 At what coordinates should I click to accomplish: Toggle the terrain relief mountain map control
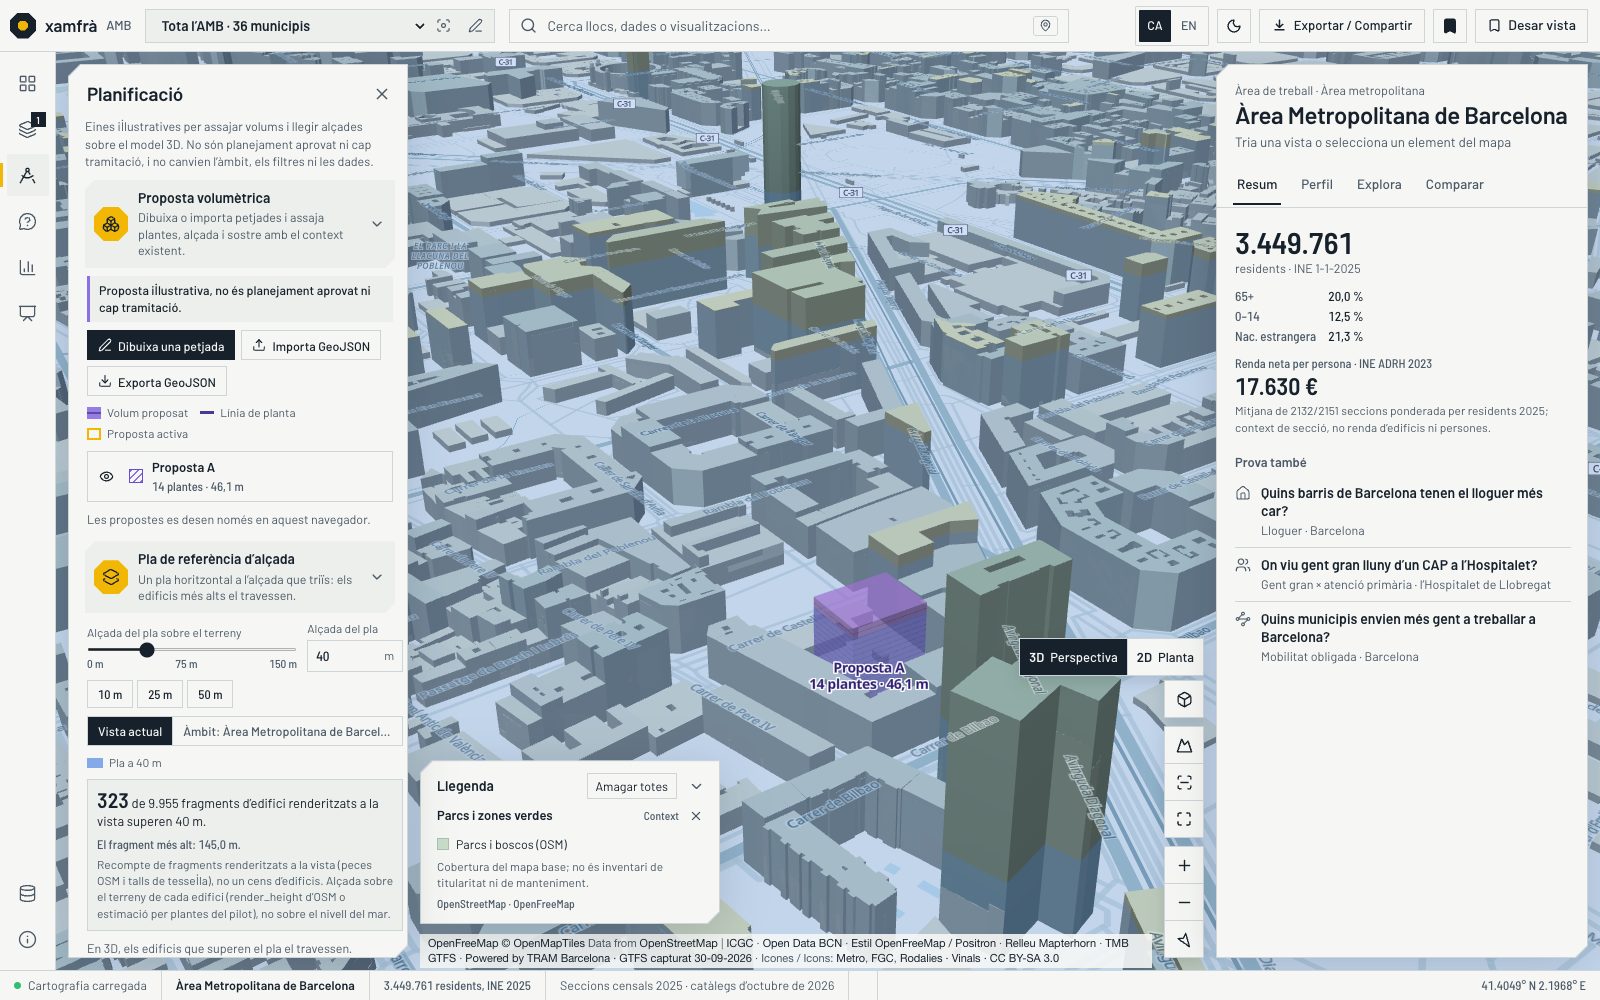pos(1184,746)
